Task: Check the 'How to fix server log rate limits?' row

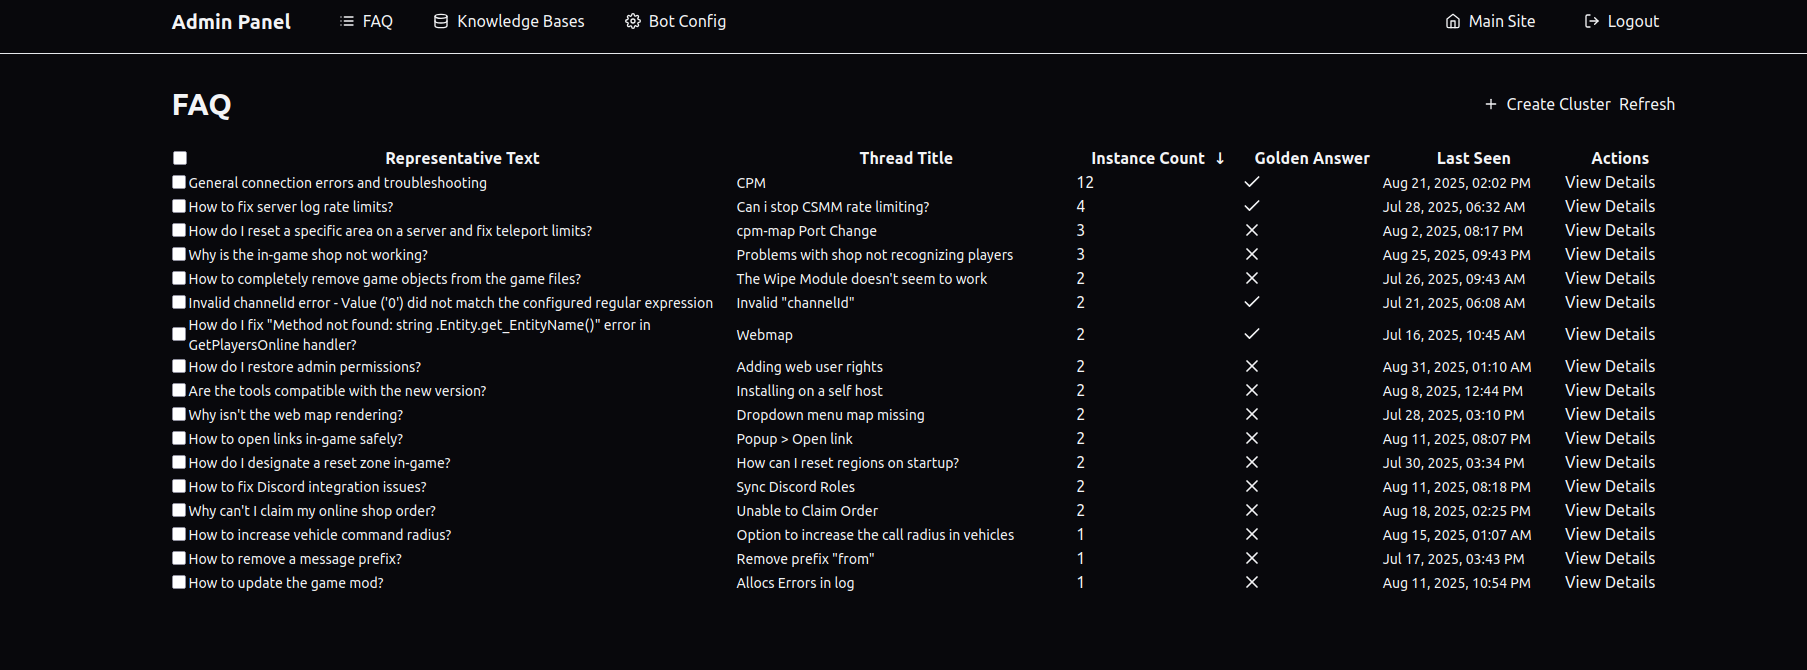Action: tap(179, 206)
